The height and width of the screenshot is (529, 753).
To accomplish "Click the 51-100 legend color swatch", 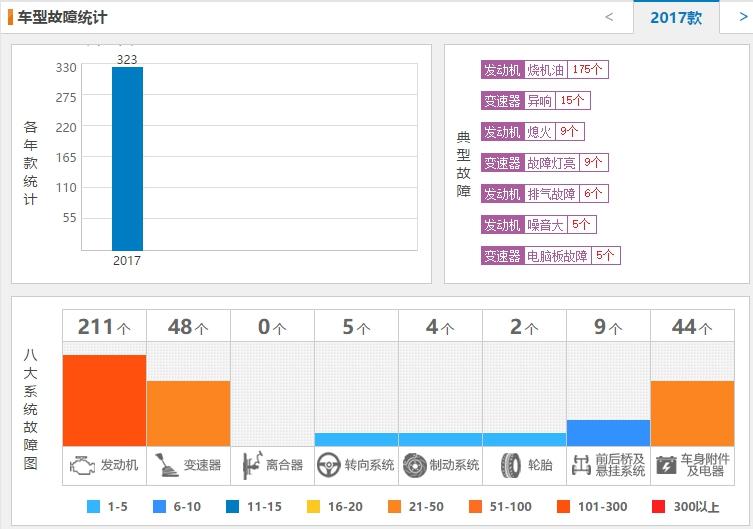I will (x=475, y=506).
